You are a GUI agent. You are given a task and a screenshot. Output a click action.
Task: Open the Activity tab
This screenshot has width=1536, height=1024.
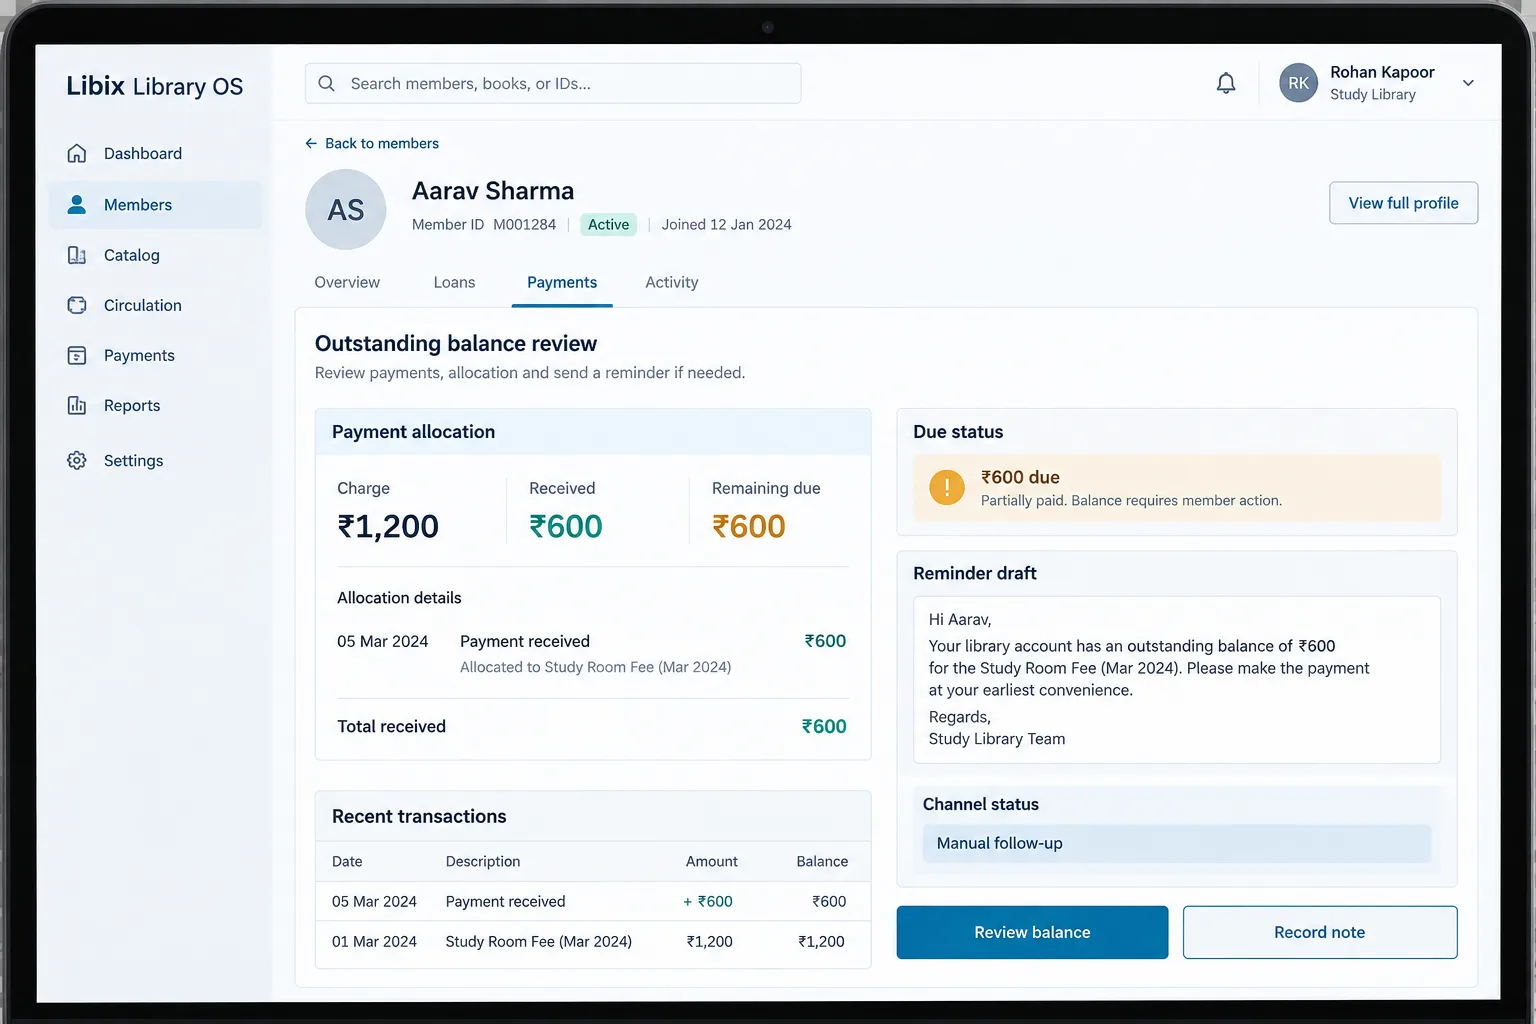tap(672, 282)
